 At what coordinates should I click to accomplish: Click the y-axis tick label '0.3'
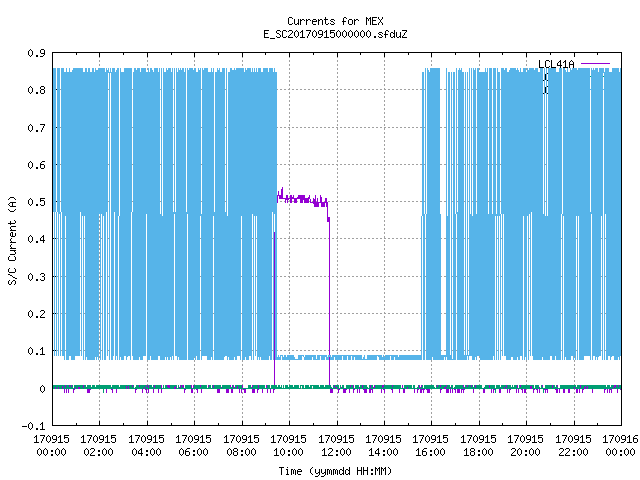(x=36, y=277)
